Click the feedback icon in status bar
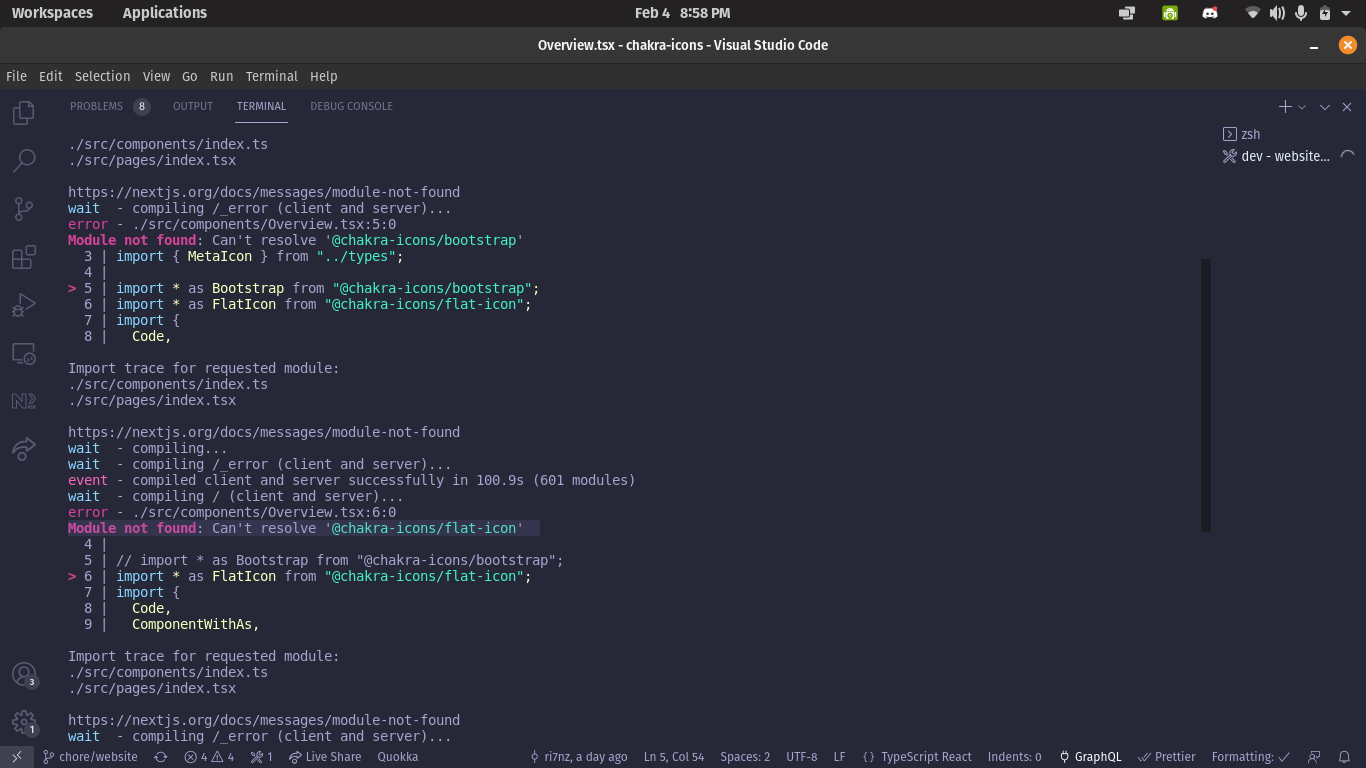This screenshot has width=1366, height=768. coord(1314,757)
